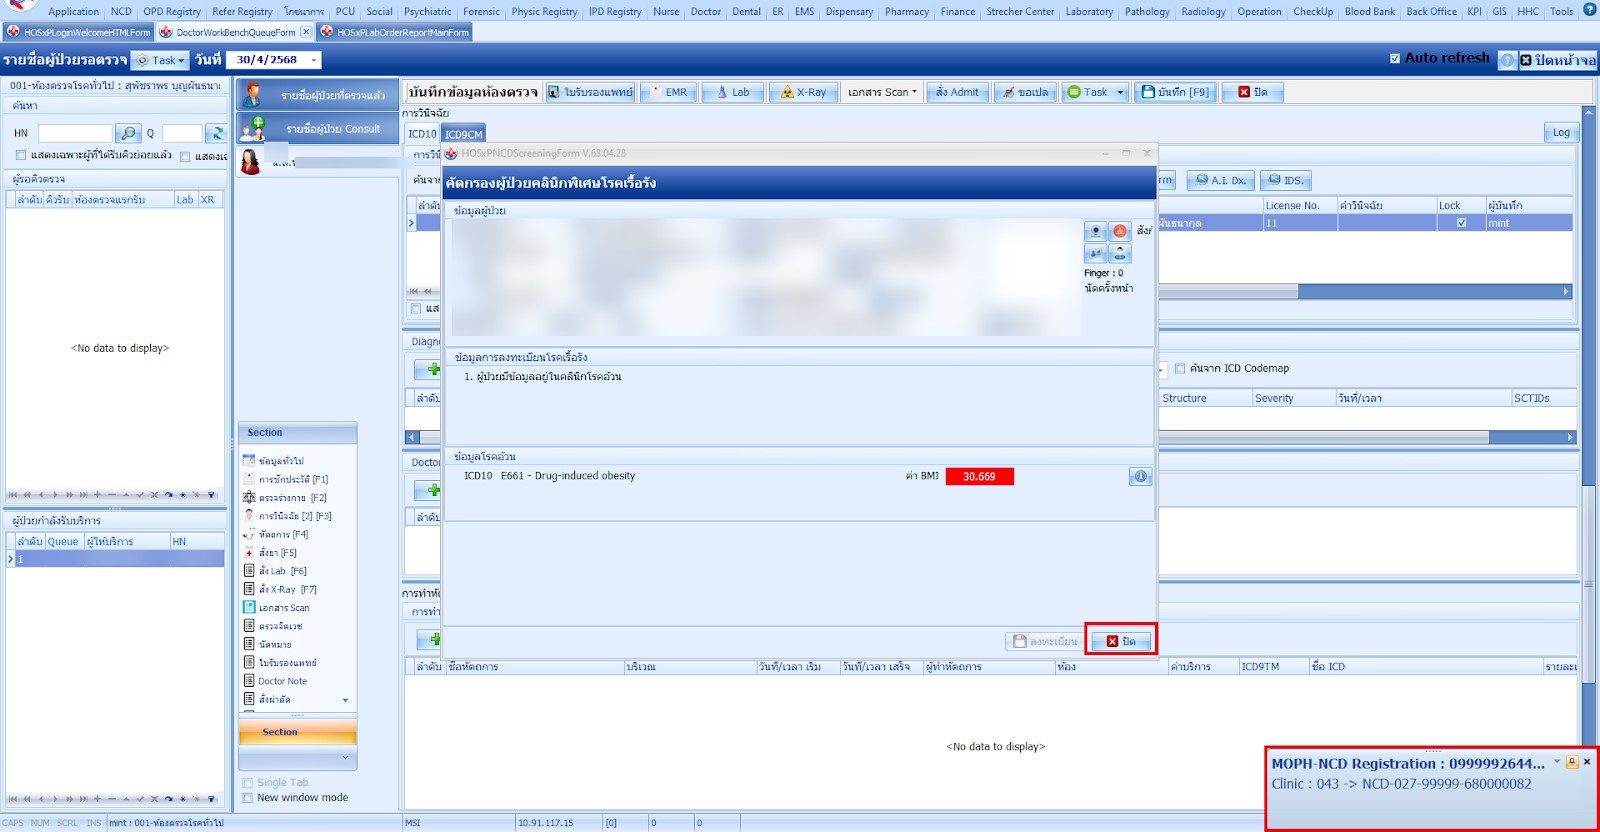The height and width of the screenshot is (832, 1600).
Task: Click the main toolbar ปิด close button
Action: click(1253, 92)
